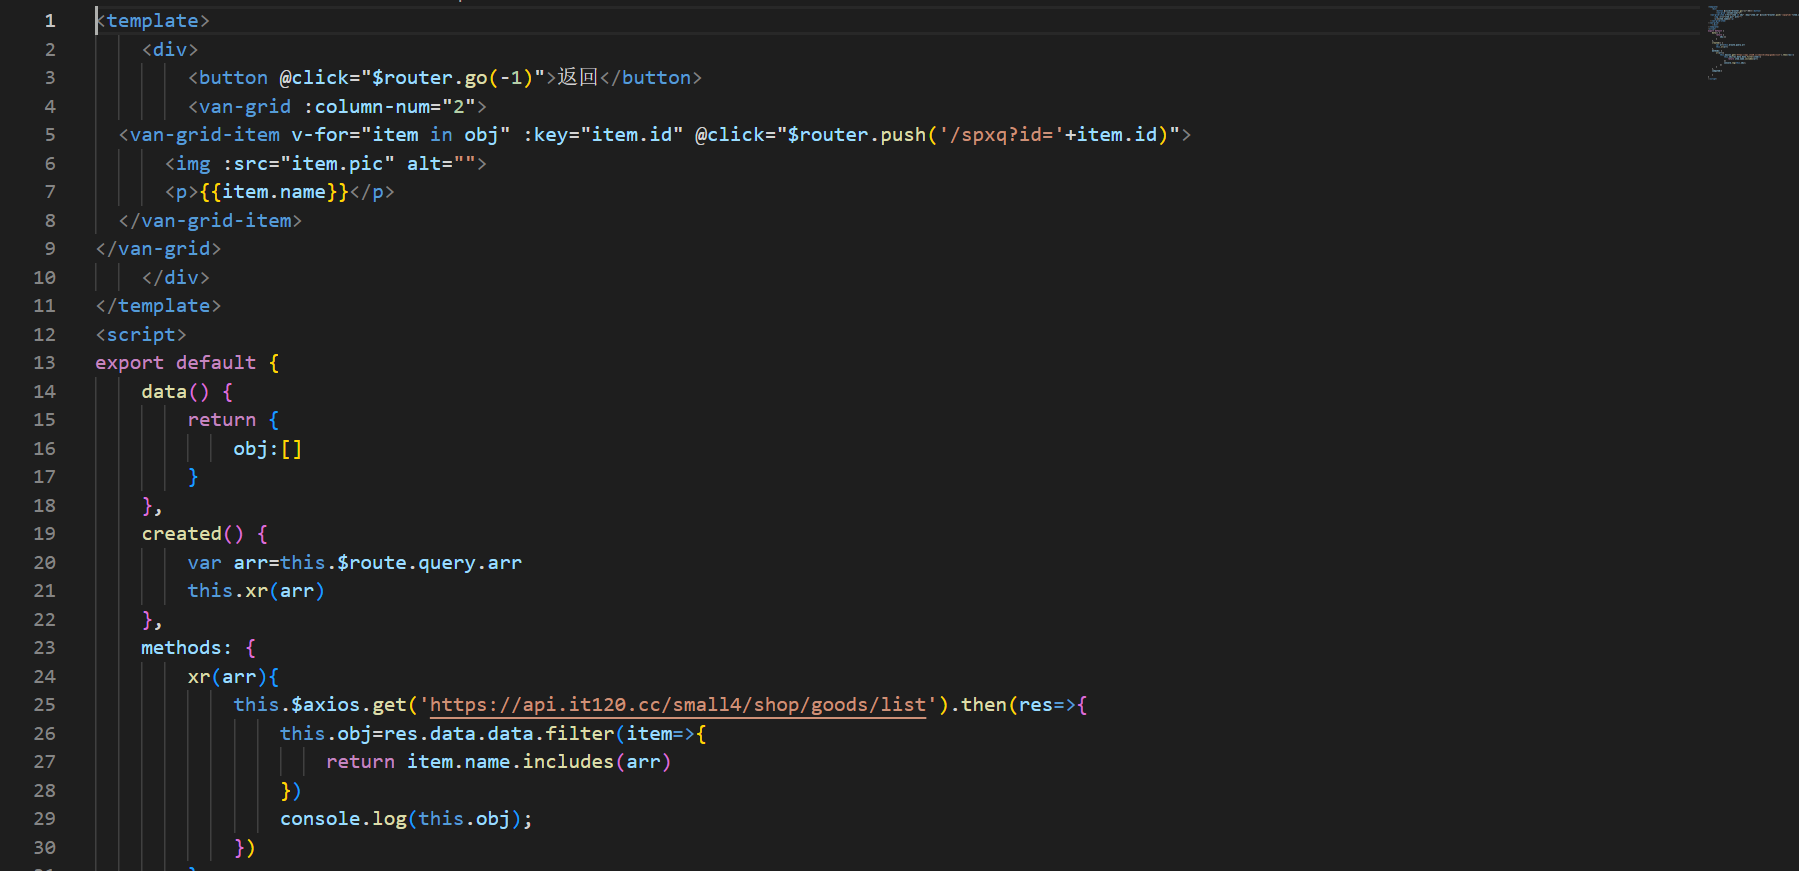1799x871 pixels.
Task: Click the this.xr(arr) call on line 21
Action: point(256,591)
